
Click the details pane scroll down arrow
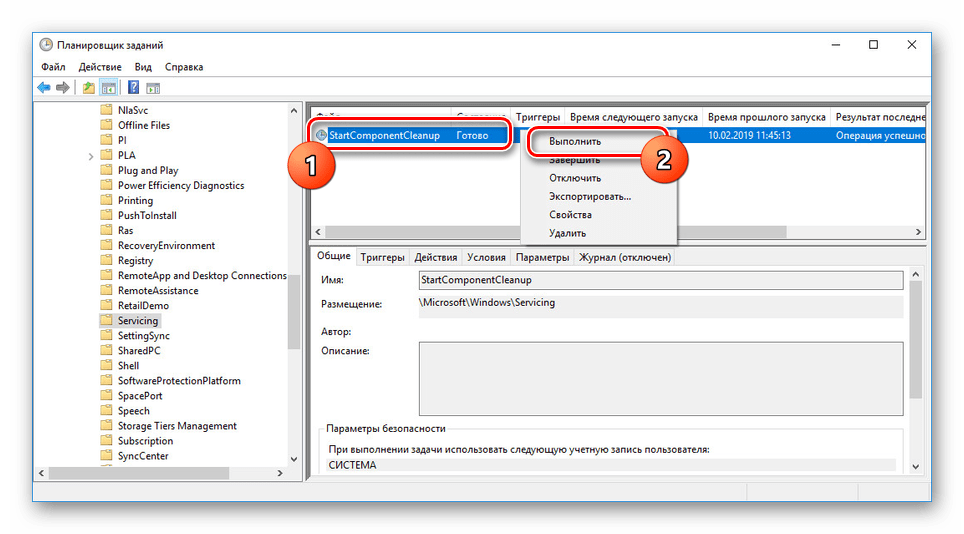(x=915, y=466)
